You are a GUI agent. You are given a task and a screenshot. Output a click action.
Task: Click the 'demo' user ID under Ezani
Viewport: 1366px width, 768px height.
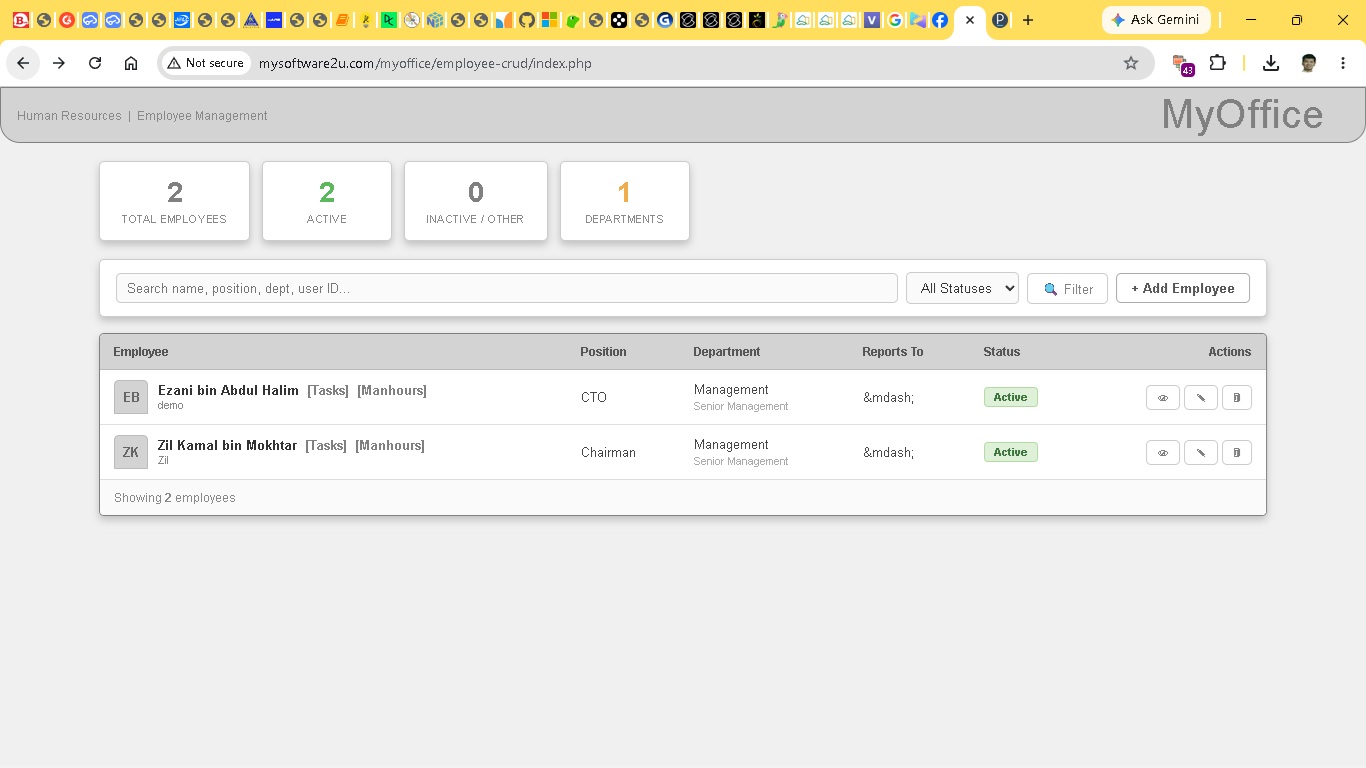click(170, 406)
